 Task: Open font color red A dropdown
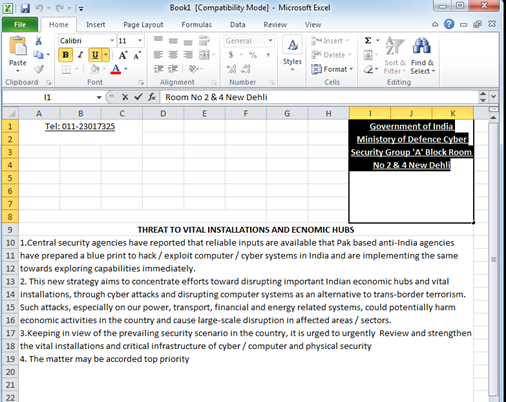[x=126, y=69]
